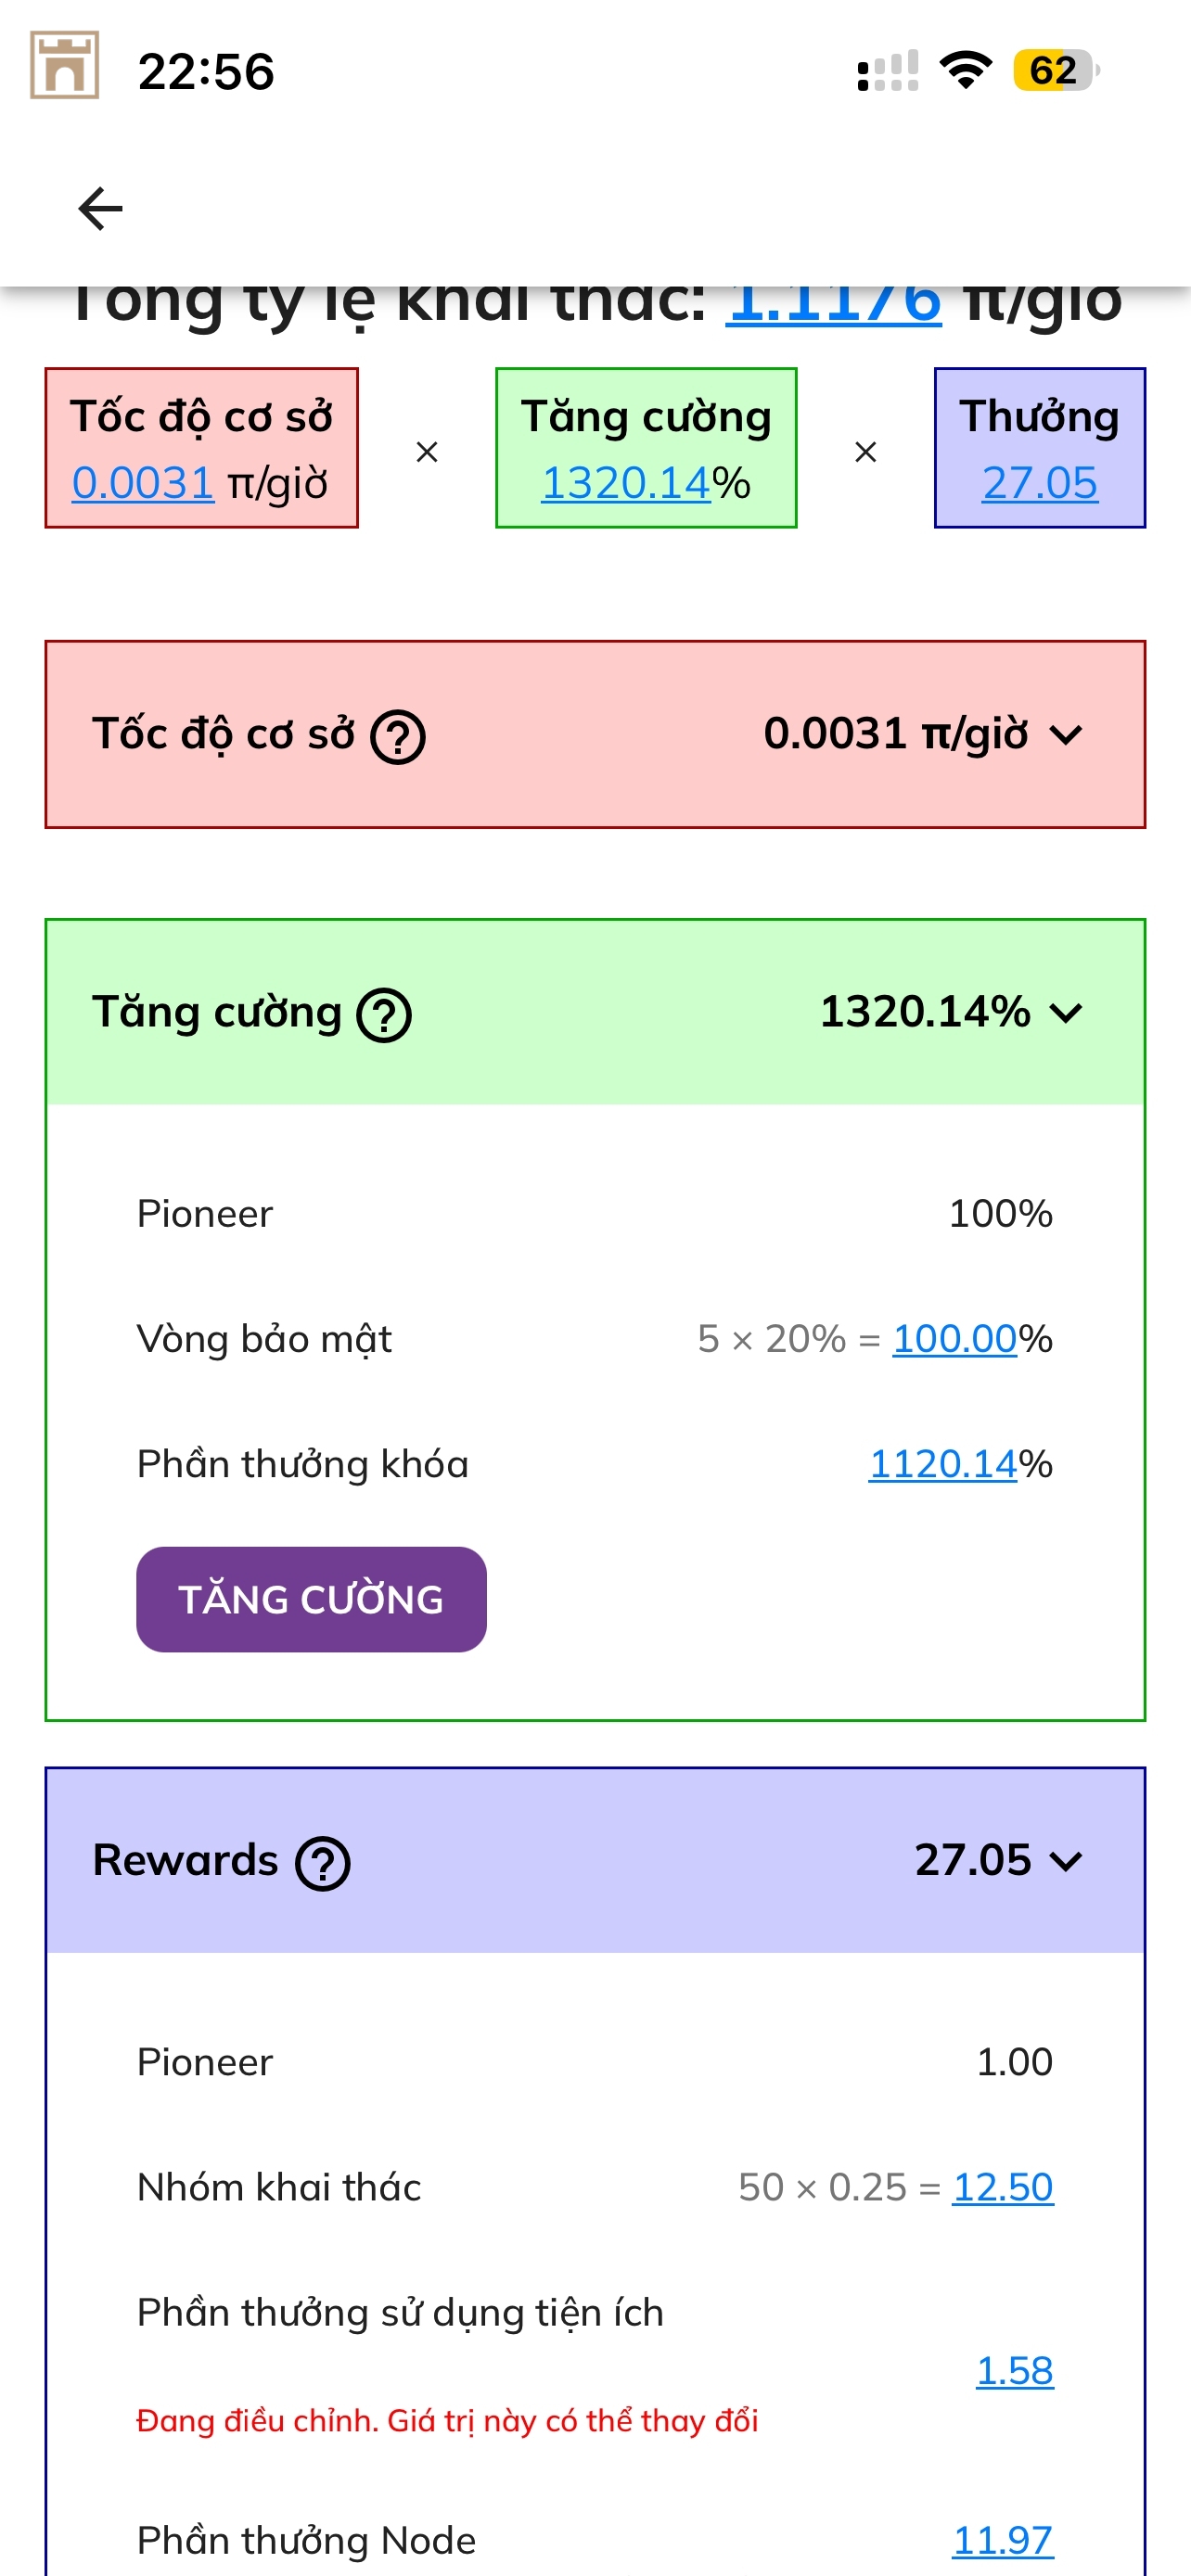
Task: Tap the back arrow icon
Action: [x=100, y=209]
